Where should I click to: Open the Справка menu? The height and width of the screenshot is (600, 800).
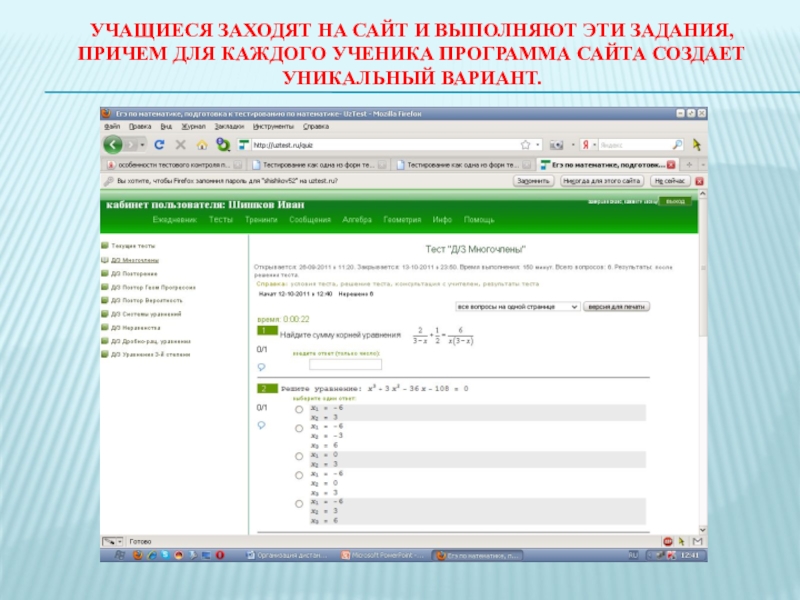click(315, 127)
